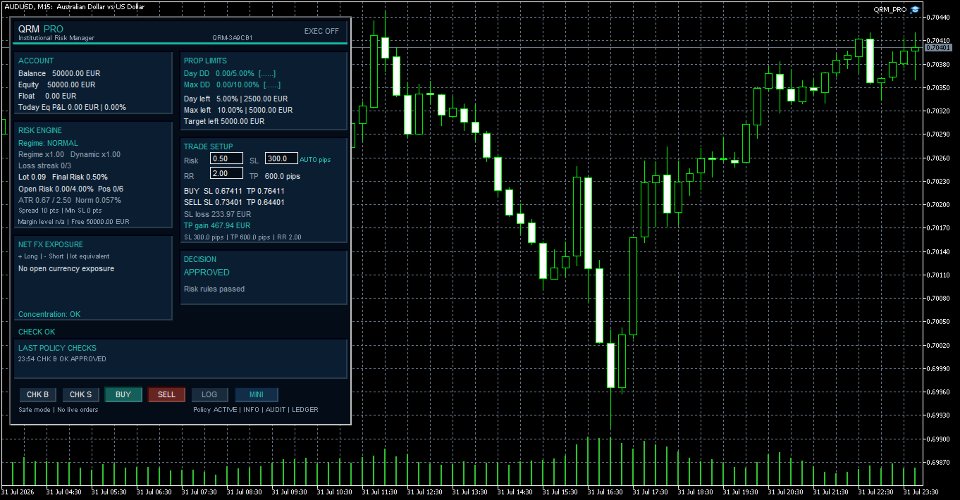Click the Float 0.00 EUR row
This screenshot has width=960, height=500.
(x=47, y=96)
